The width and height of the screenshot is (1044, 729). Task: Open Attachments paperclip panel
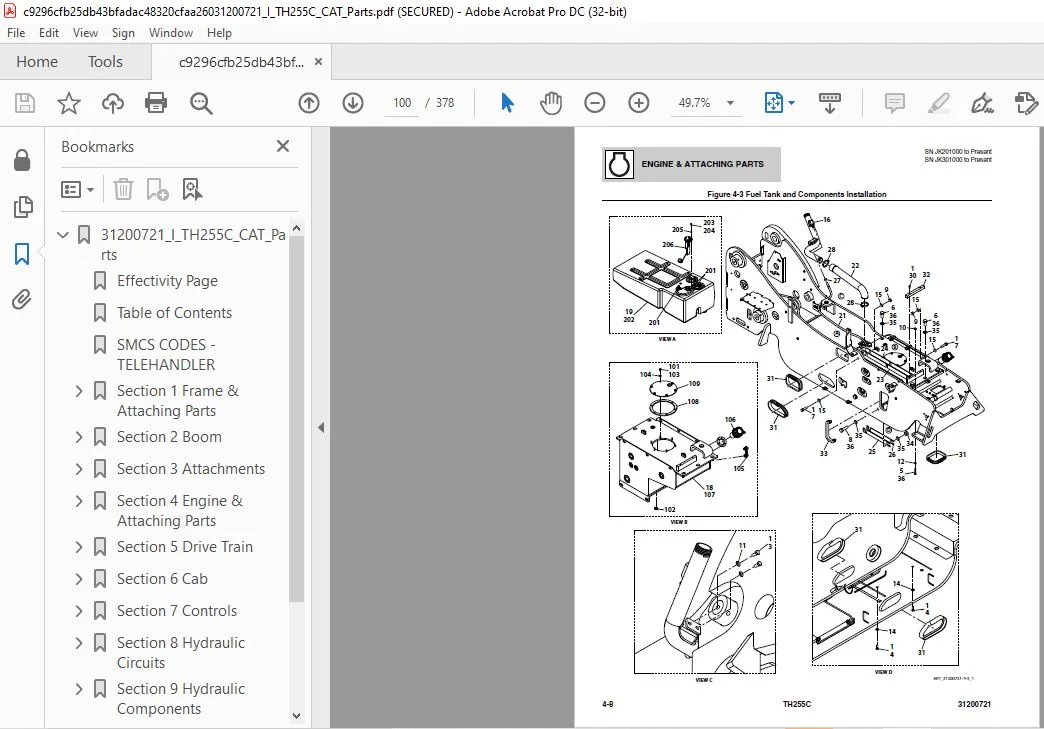[22, 300]
